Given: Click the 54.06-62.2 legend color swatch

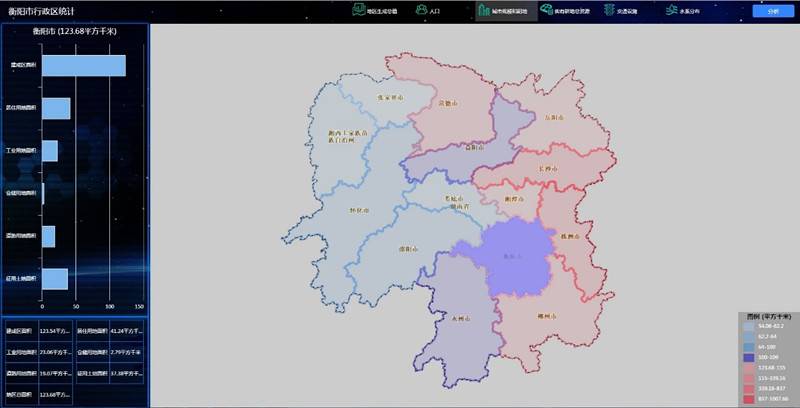Looking at the screenshot, I should [747, 326].
